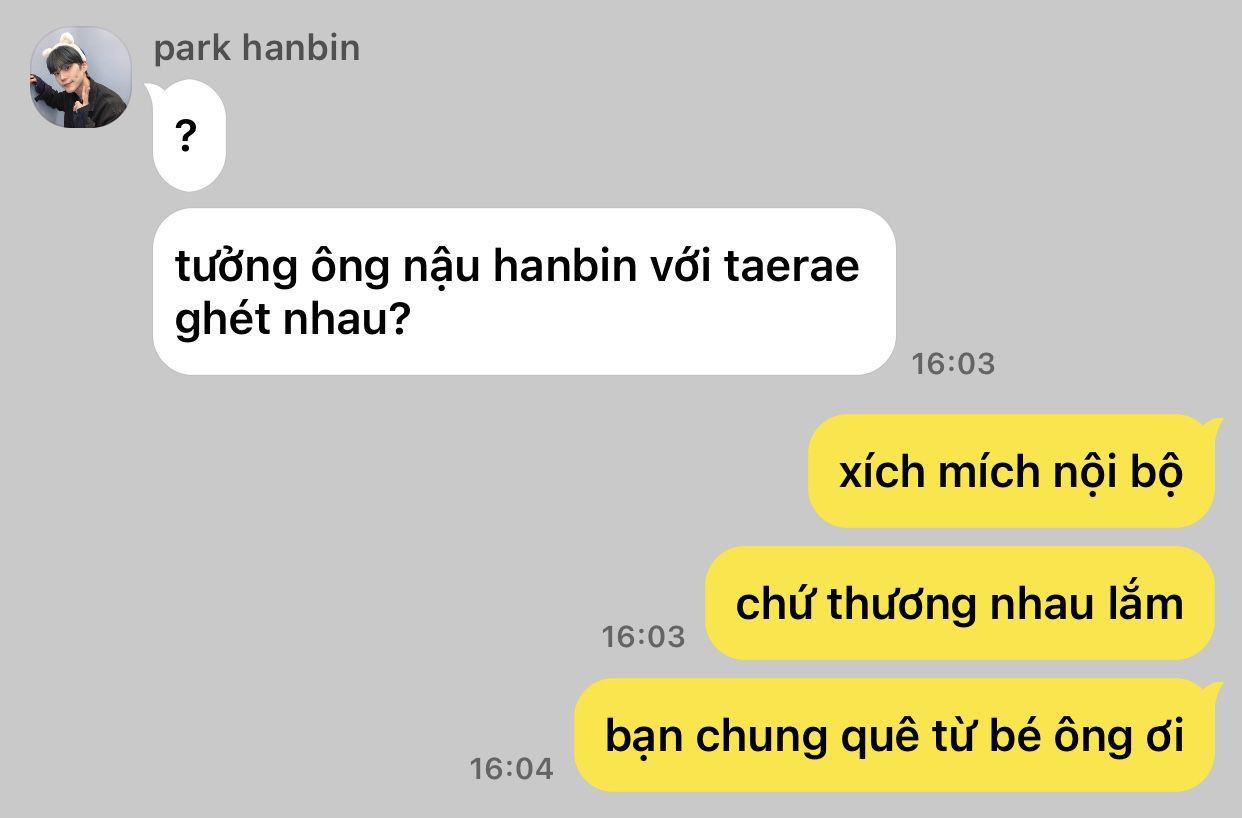Select the yellow "xích mích nội bộ" bubble
This screenshot has width=1242, height=818.
(1014, 471)
